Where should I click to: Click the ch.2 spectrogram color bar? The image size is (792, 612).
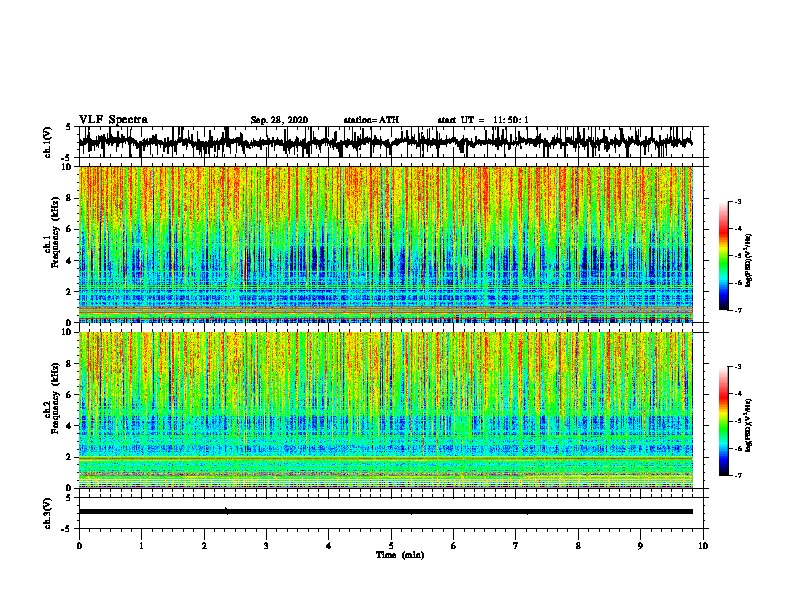[724, 421]
